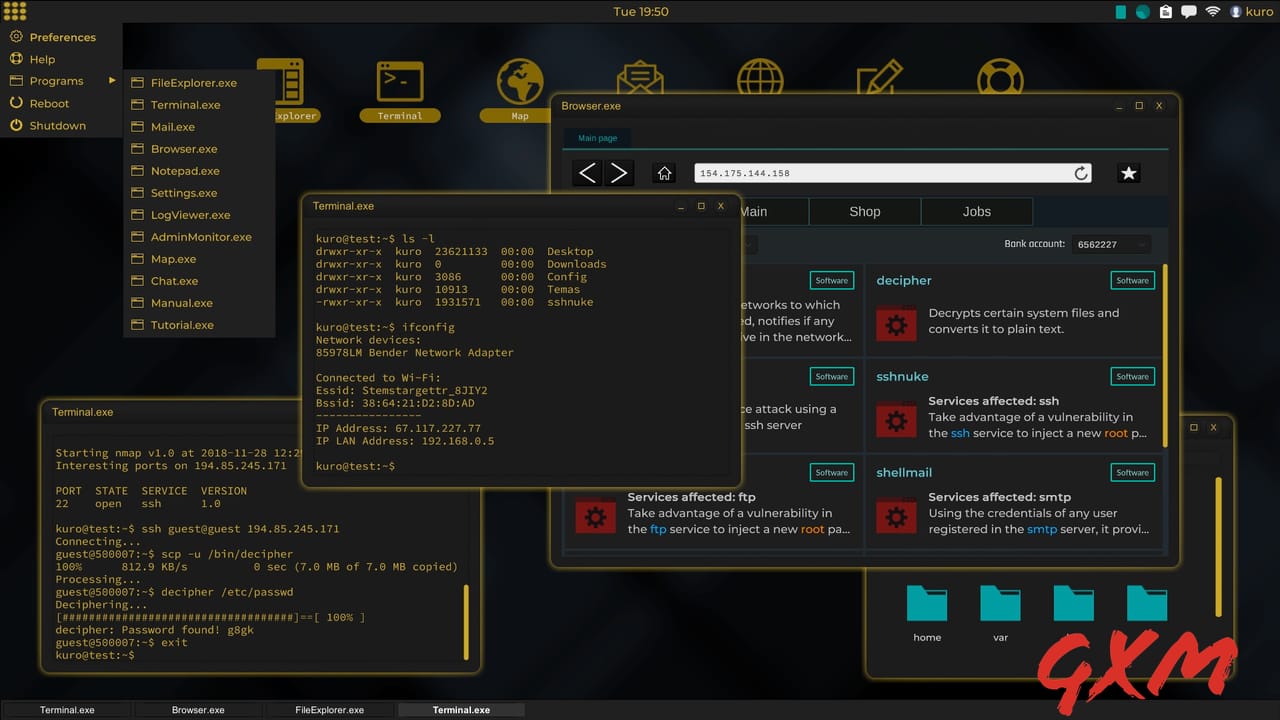Launch Terminal from its desktop icon
1280x720 pixels.
tap(399, 83)
